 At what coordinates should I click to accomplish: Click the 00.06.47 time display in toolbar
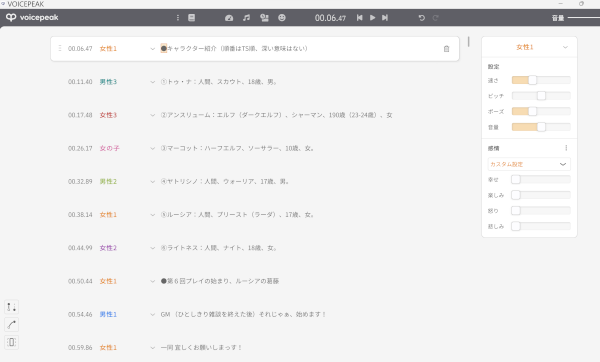pyautogui.click(x=330, y=18)
